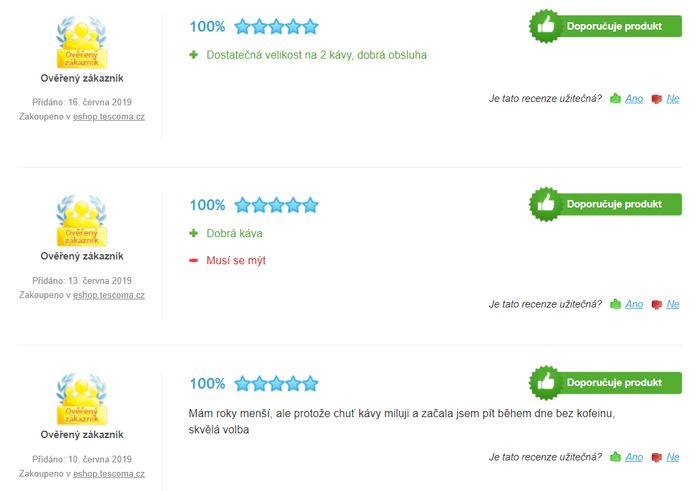The height and width of the screenshot is (491, 700).
Task: Open eshop.tescoma.cz link in June 13 review
Action: click(109, 295)
